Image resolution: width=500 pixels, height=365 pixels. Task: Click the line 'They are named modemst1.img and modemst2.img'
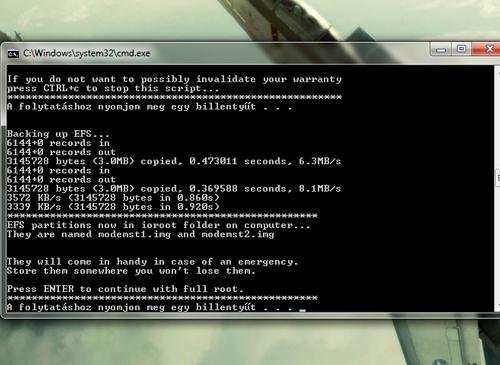click(x=141, y=234)
